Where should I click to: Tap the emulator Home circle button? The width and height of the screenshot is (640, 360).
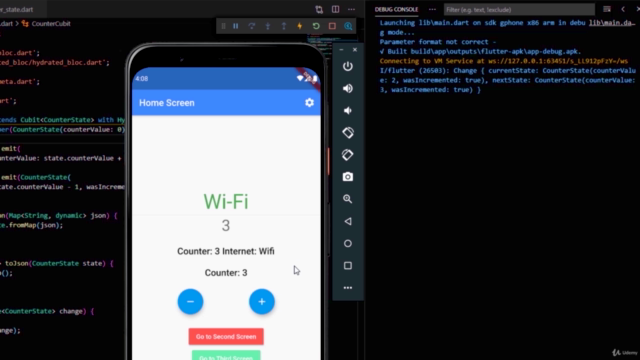coord(348,243)
